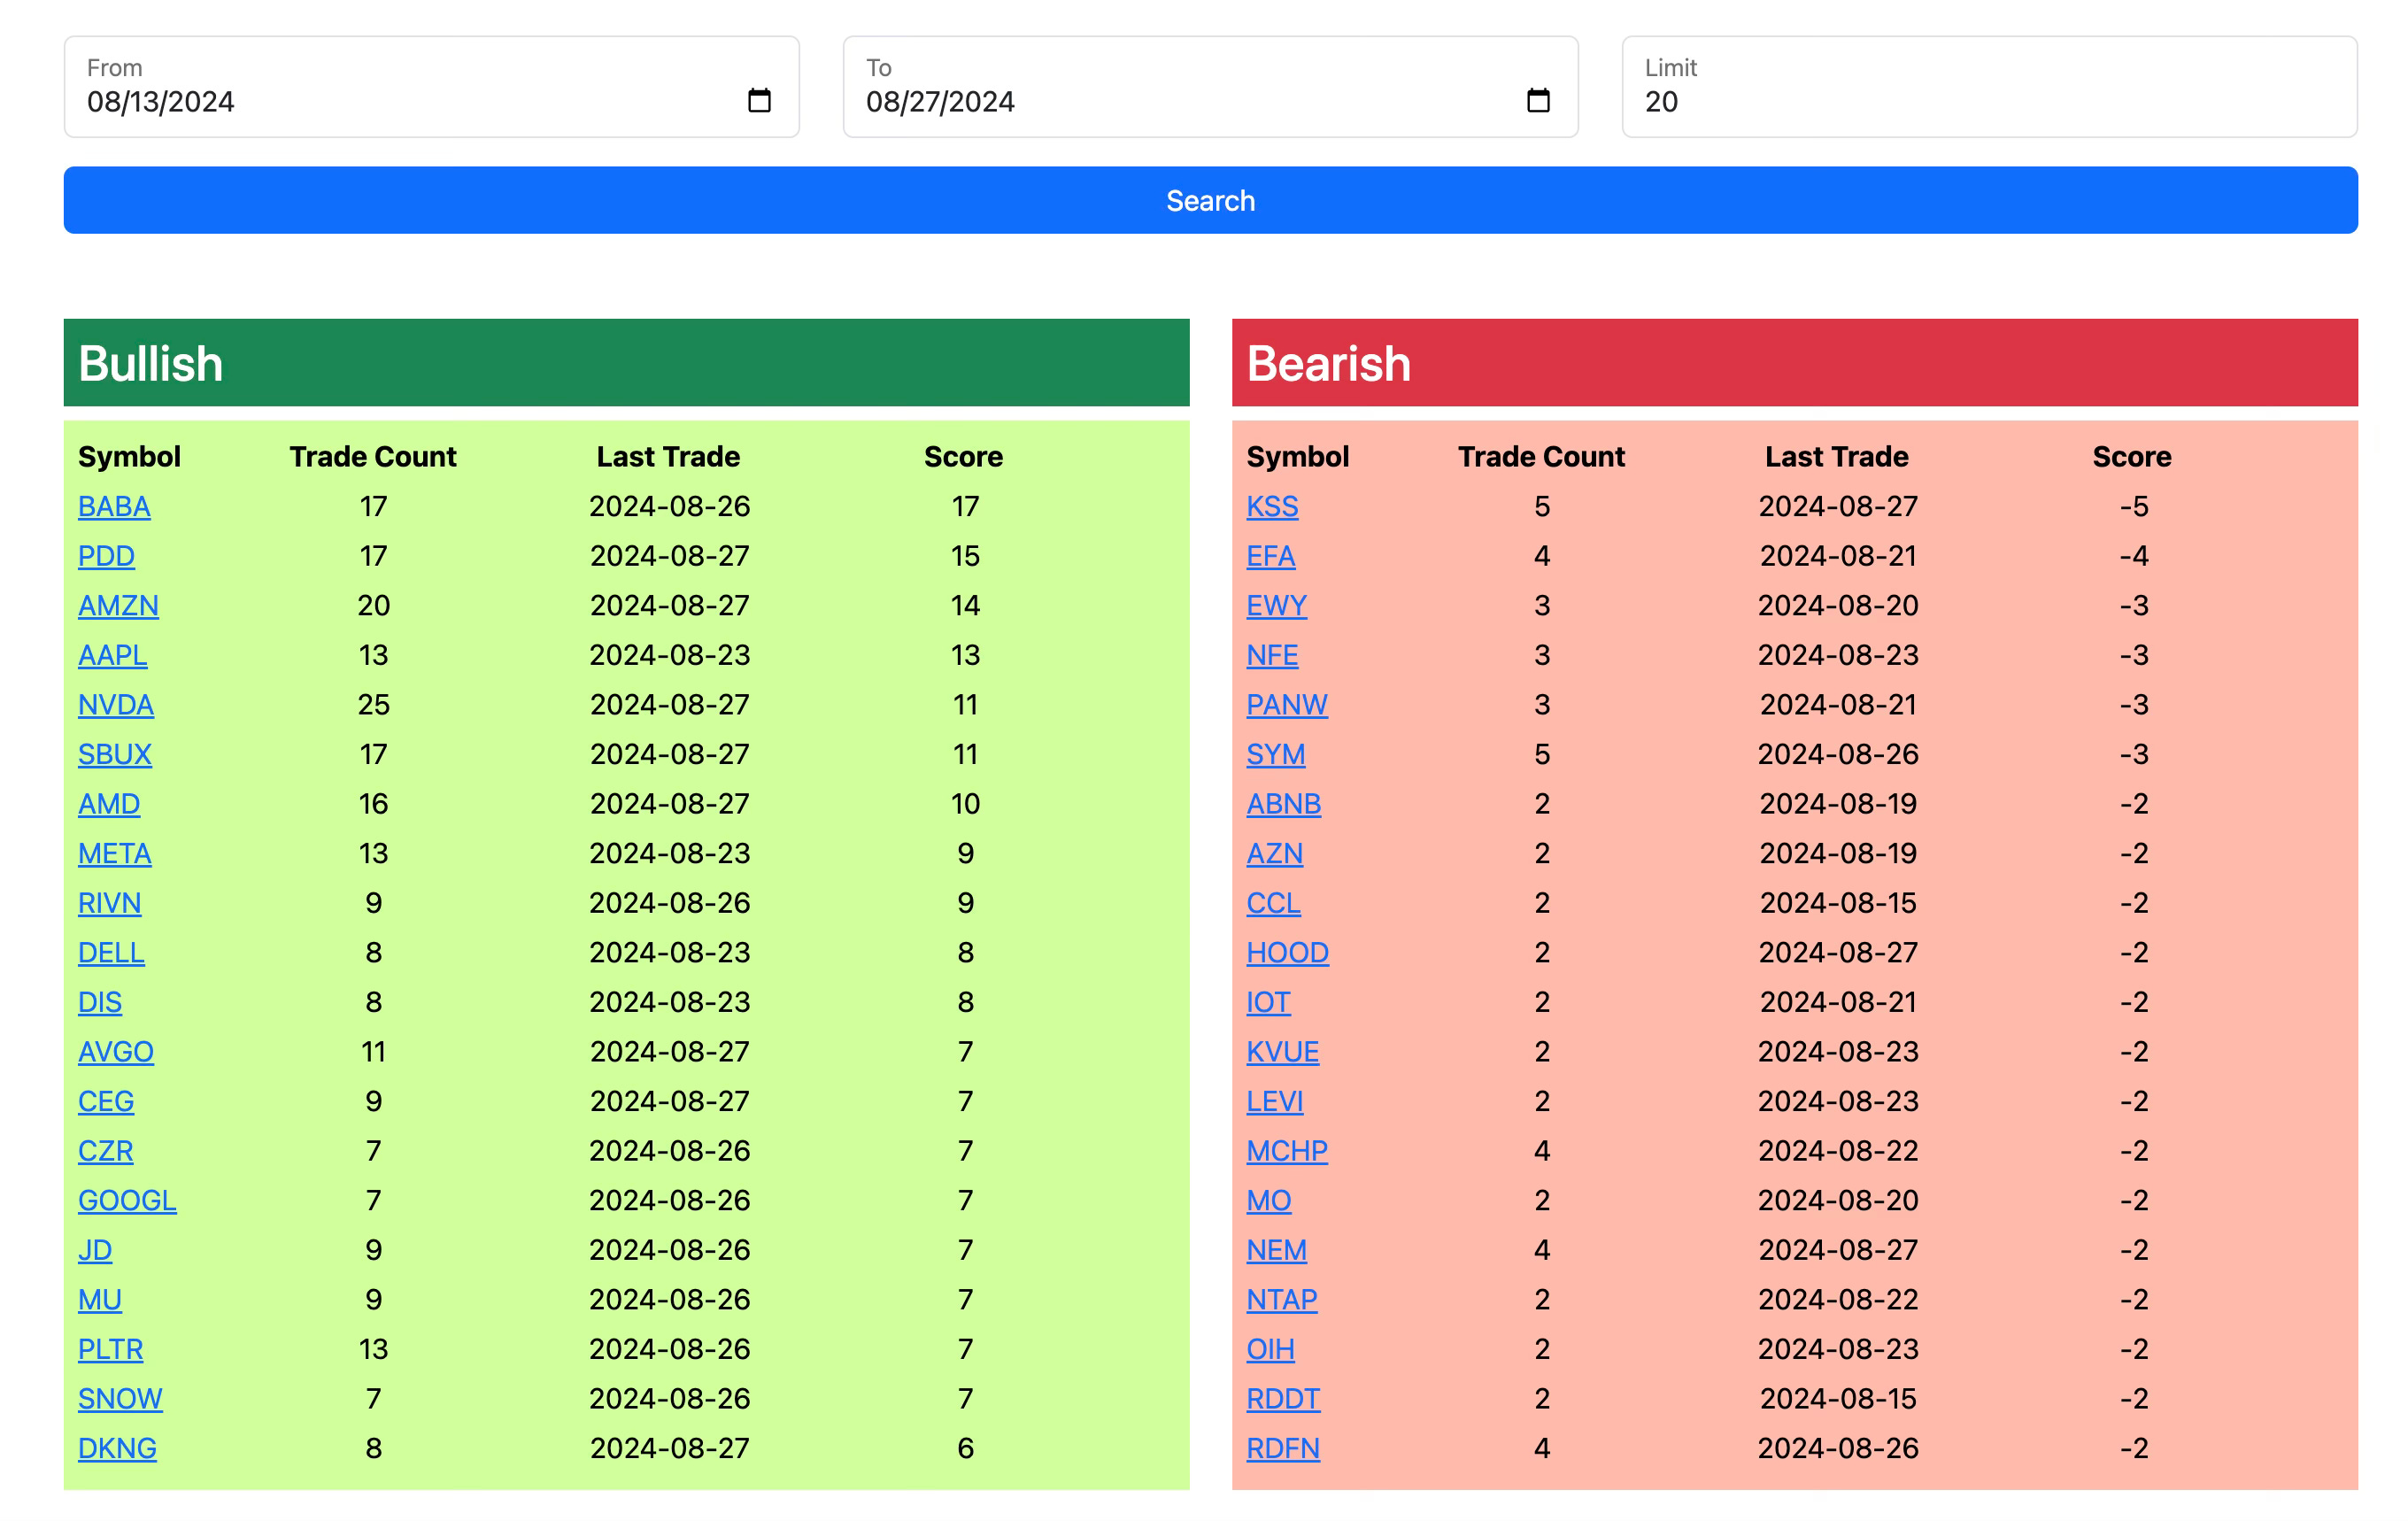
Task: Open the CEG symbol link
Action: tap(106, 1101)
